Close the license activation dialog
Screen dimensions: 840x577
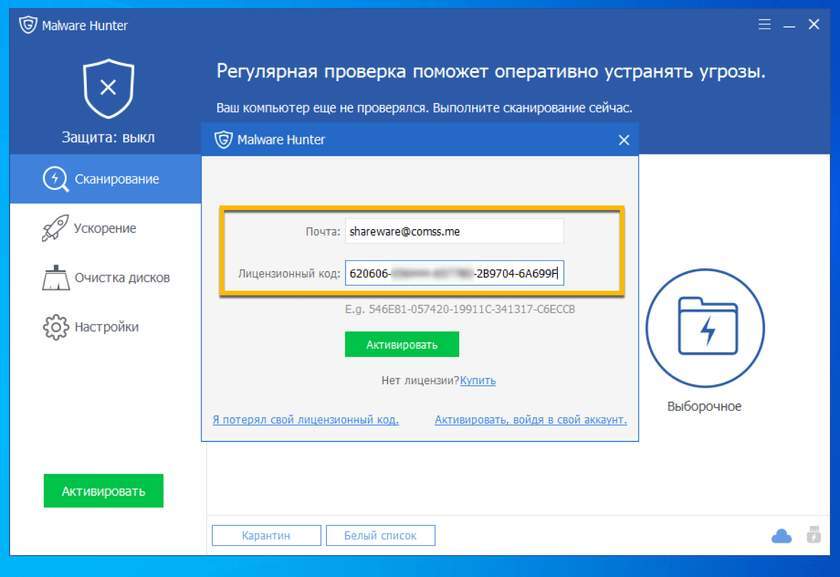[x=624, y=140]
